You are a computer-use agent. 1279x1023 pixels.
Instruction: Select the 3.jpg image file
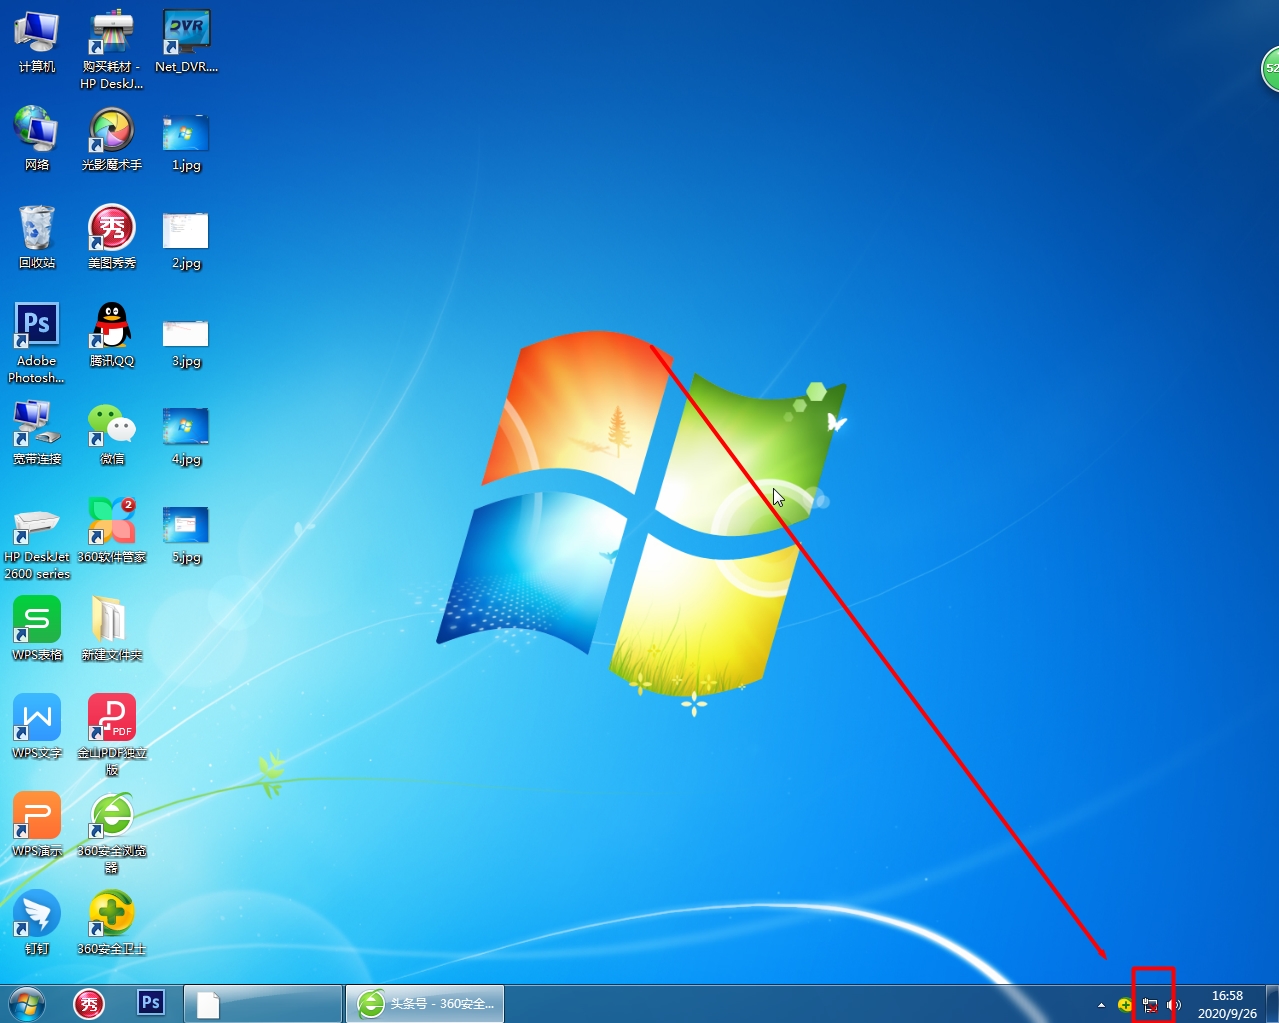[x=186, y=343]
